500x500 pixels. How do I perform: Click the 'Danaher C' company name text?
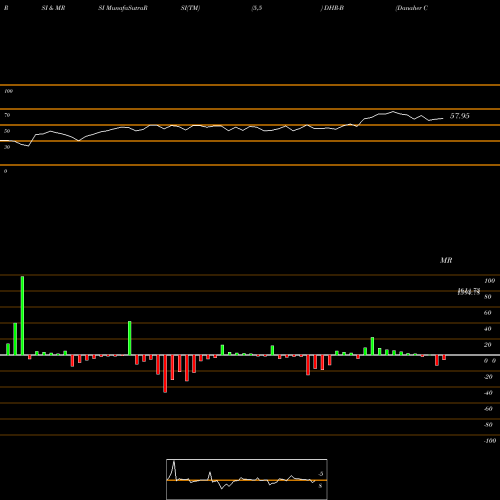tap(411, 8)
